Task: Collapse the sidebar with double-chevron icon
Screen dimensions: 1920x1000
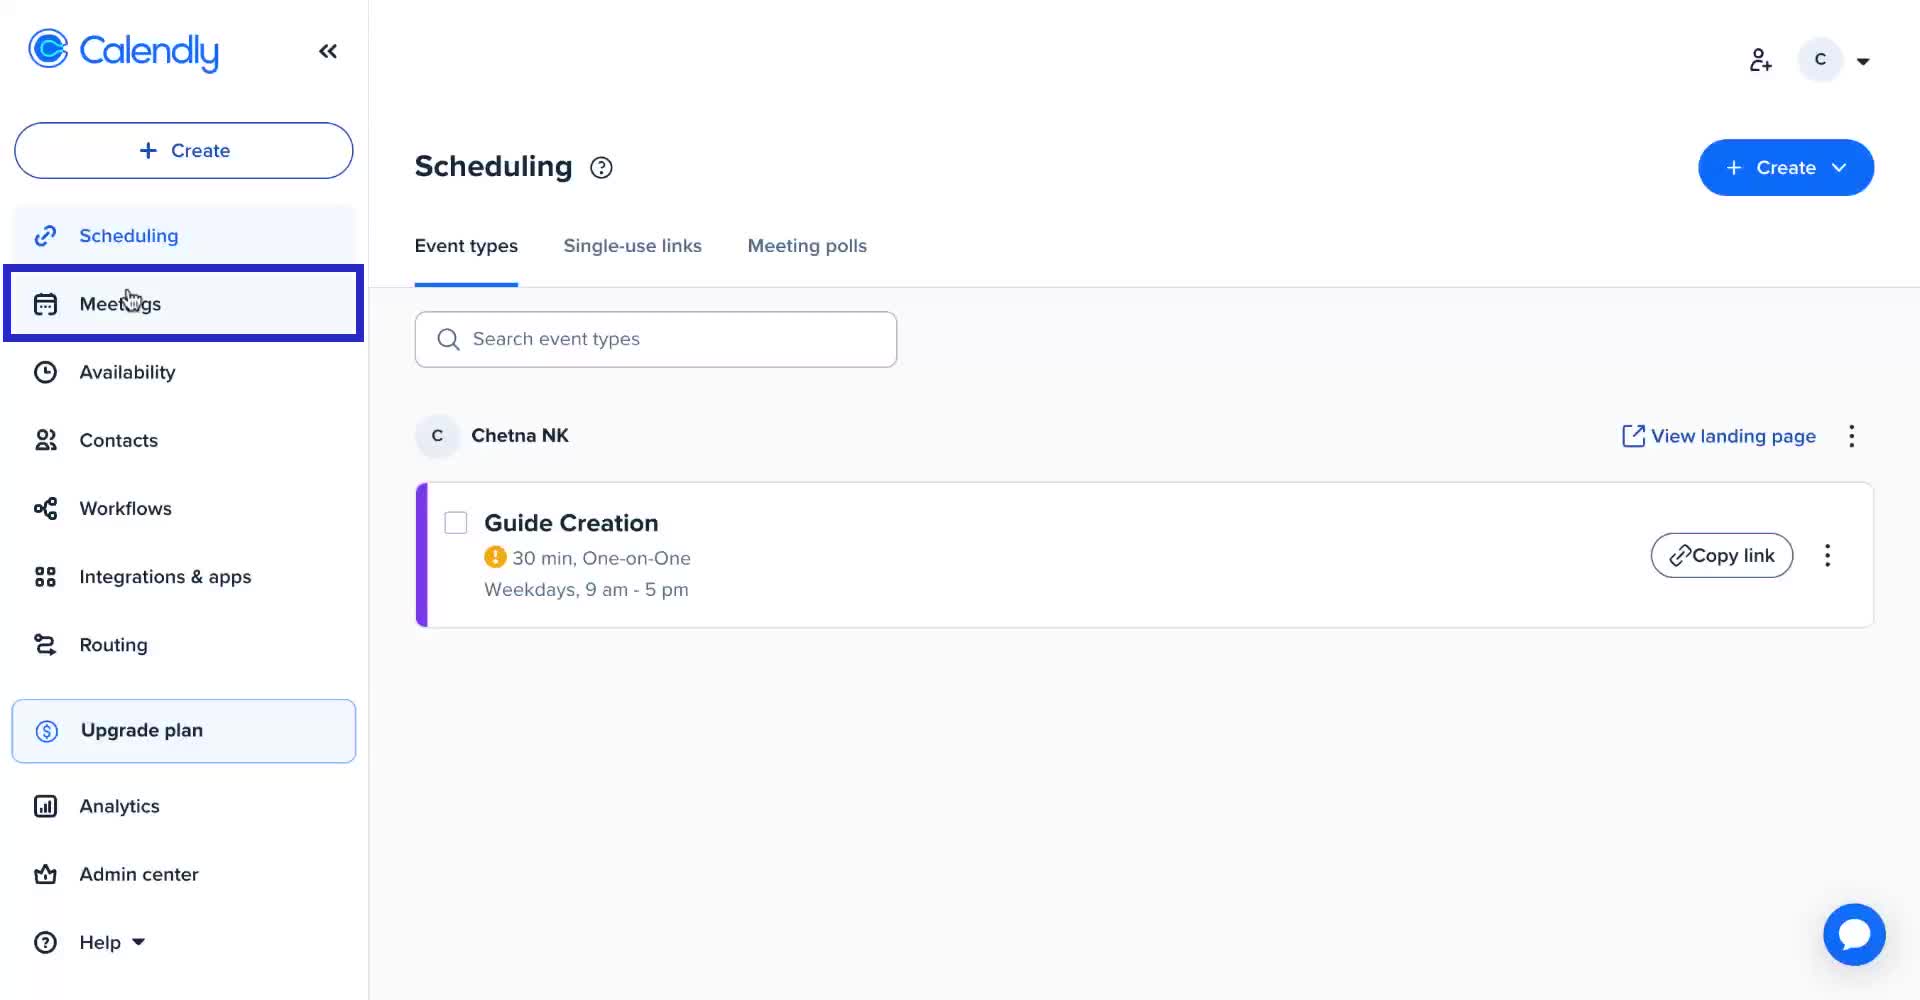Action: 328,51
